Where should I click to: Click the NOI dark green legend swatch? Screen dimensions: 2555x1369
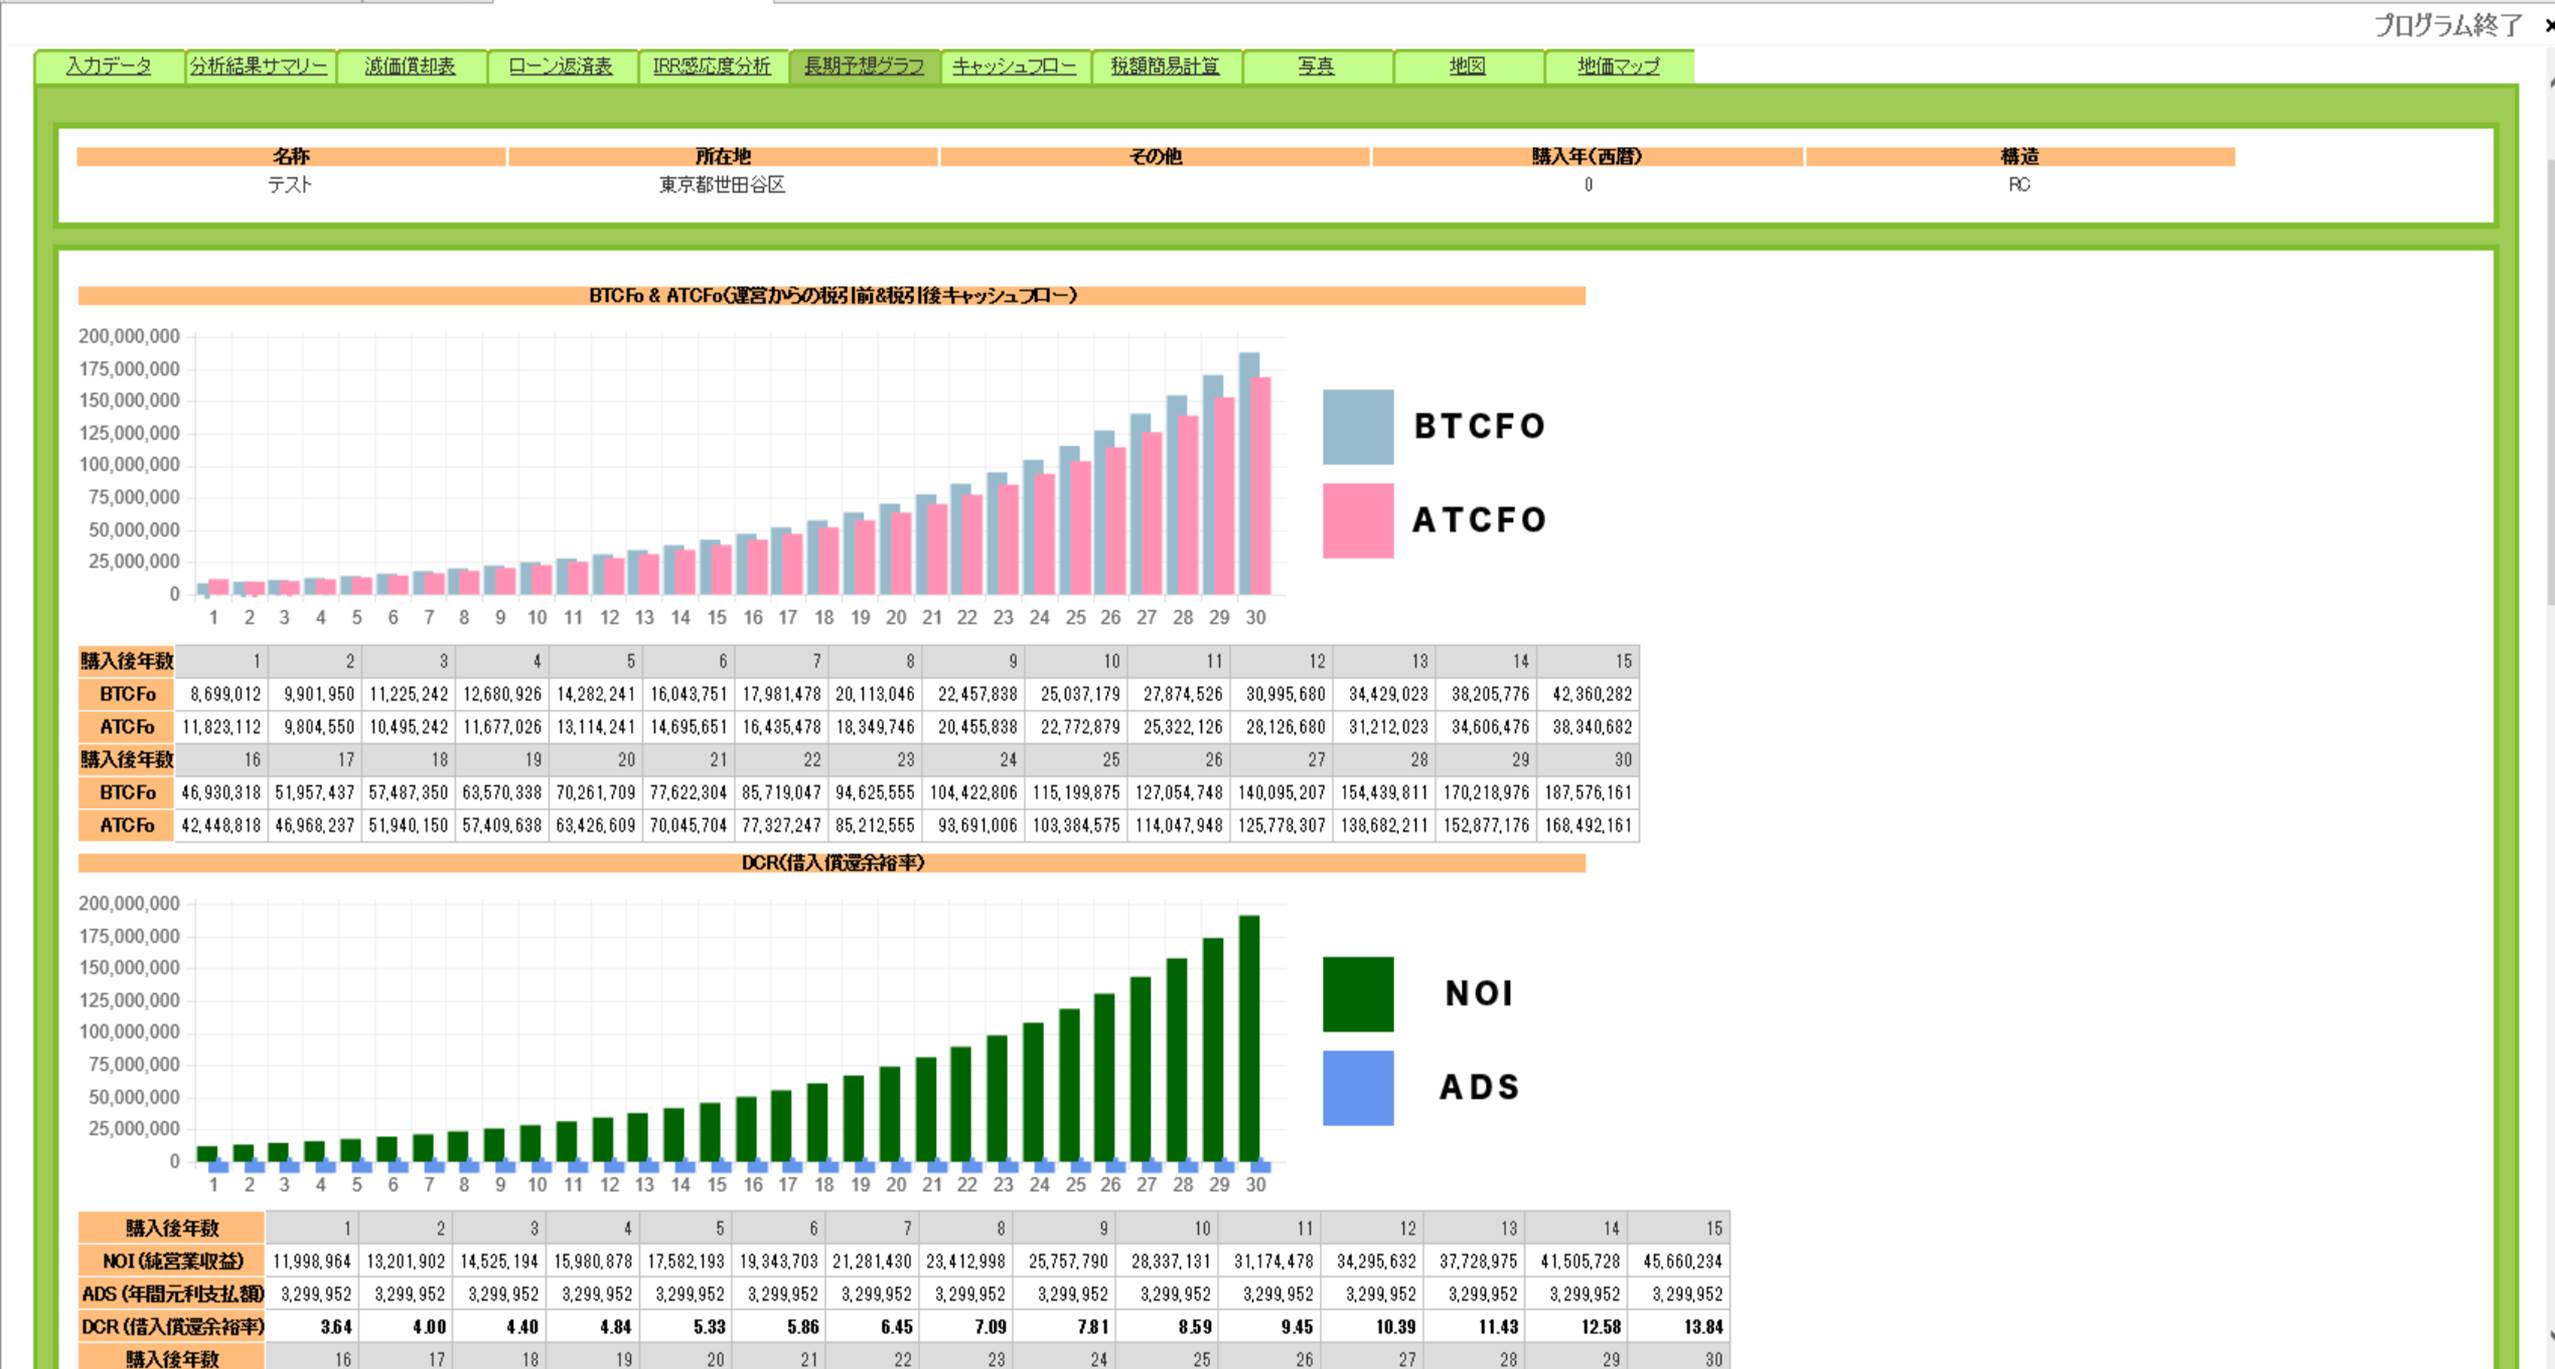(x=1357, y=993)
